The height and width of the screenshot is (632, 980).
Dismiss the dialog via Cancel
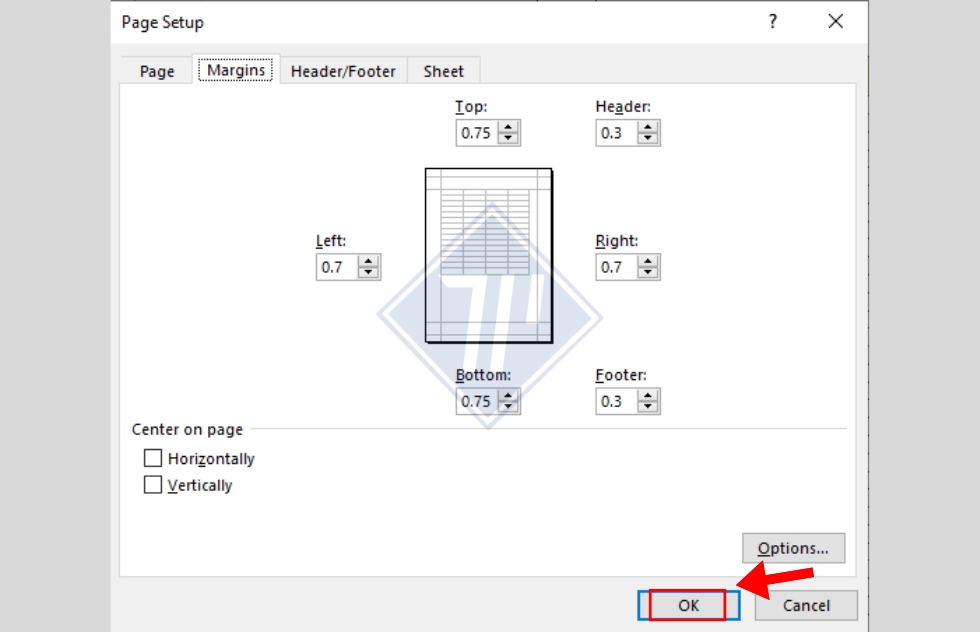click(x=805, y=605)
